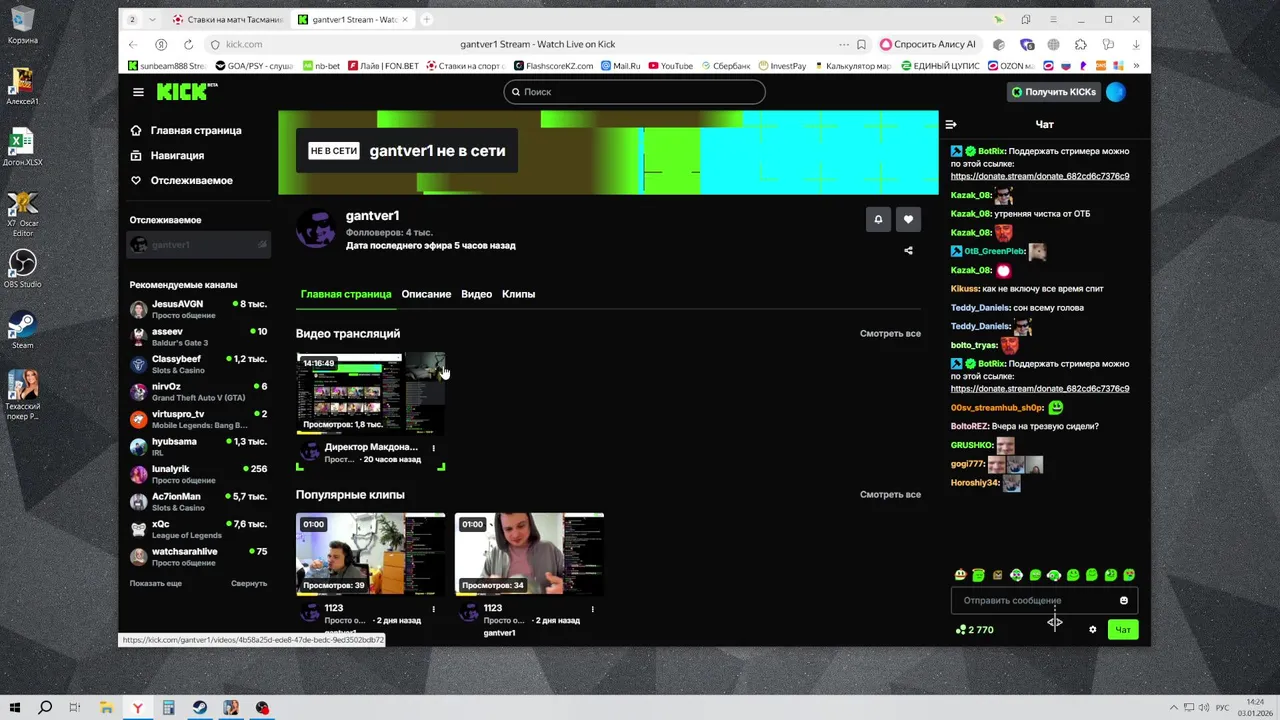
Task: Open options menu for 'Директор Макдона...' video
Action: [x=433, y=448]
